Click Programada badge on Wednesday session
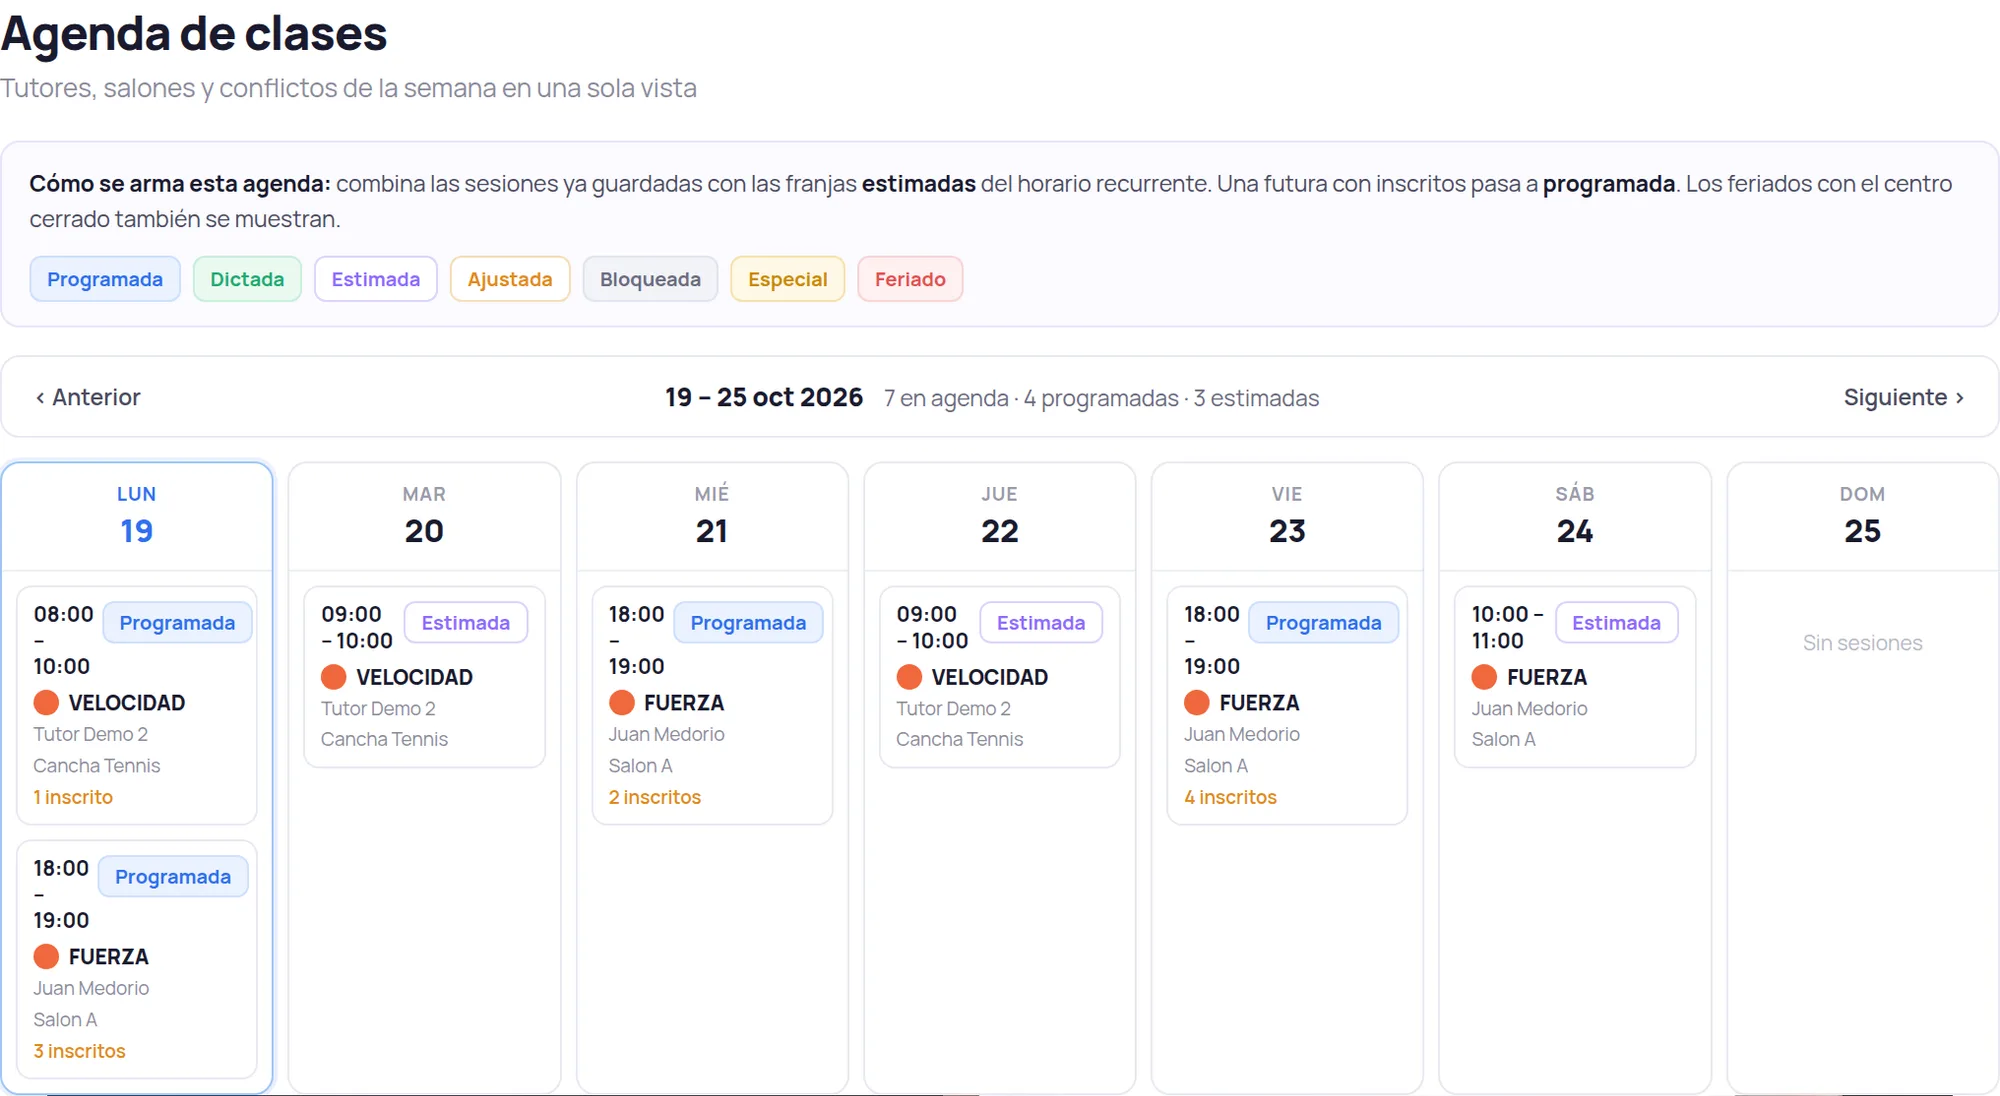Viewport: 2000px width, 1096px height. pyautogui.click(x=748, y=623)
